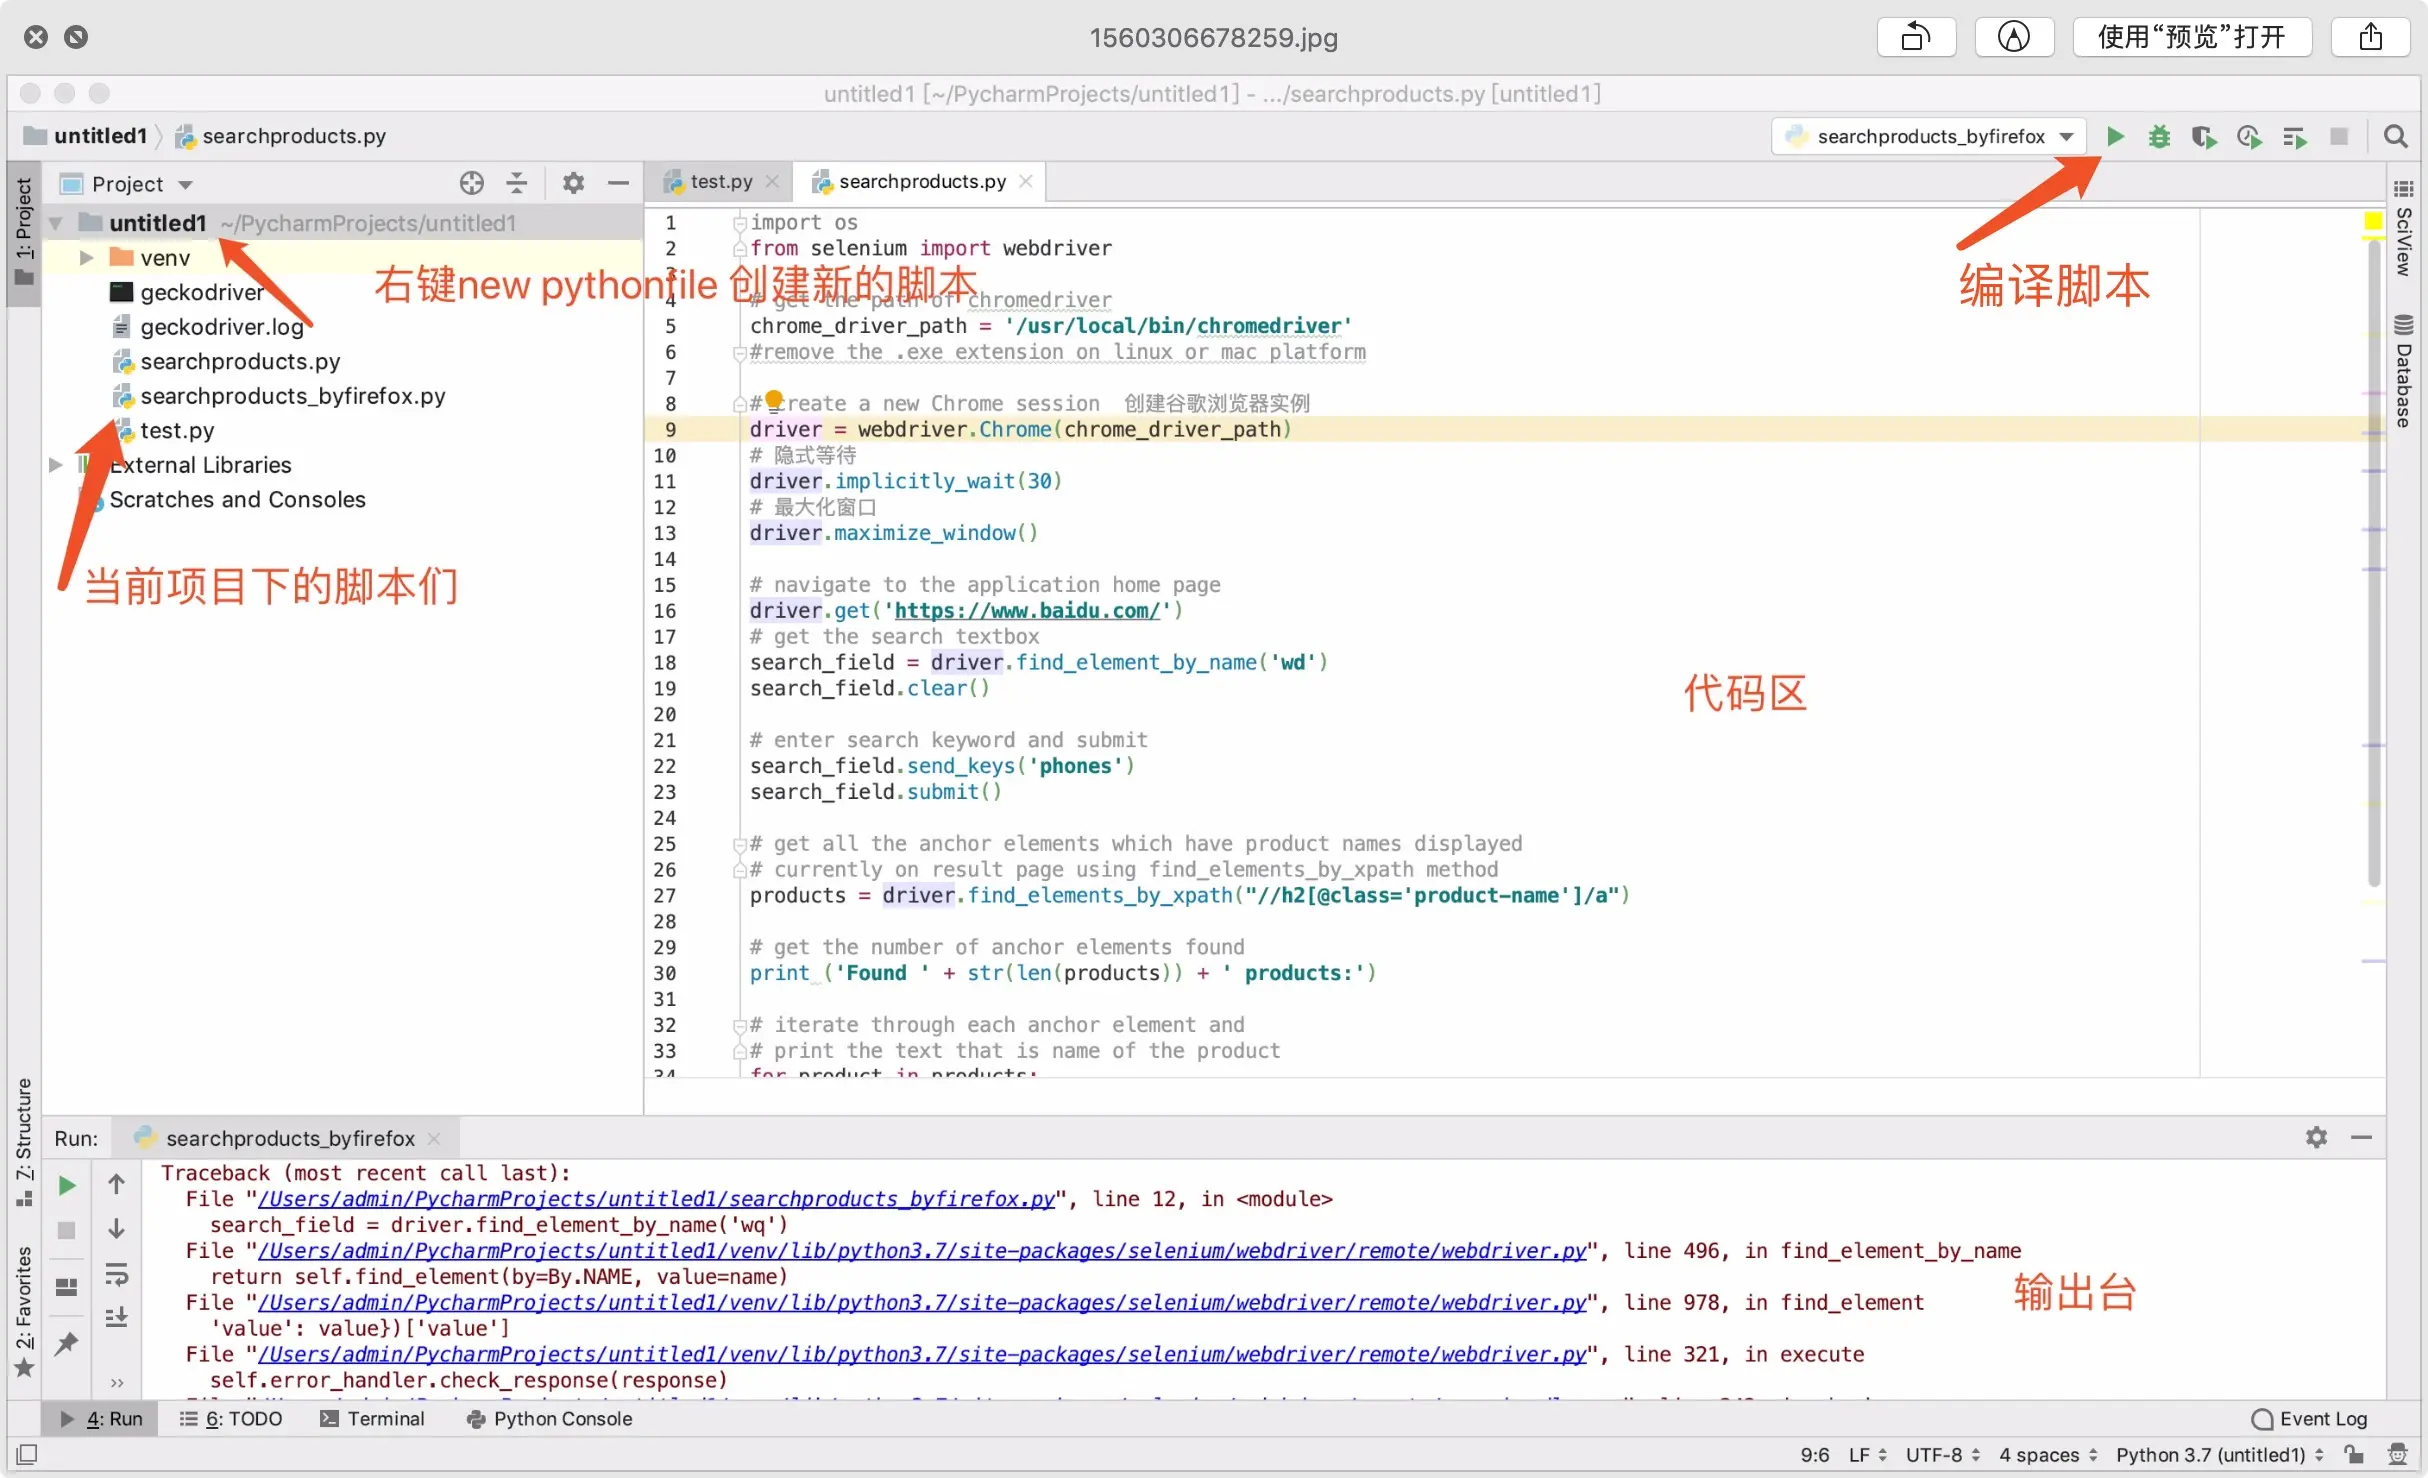Expand External Libraries node
This screenshot has height=1478, width=2428.
[x=57, y=465]
